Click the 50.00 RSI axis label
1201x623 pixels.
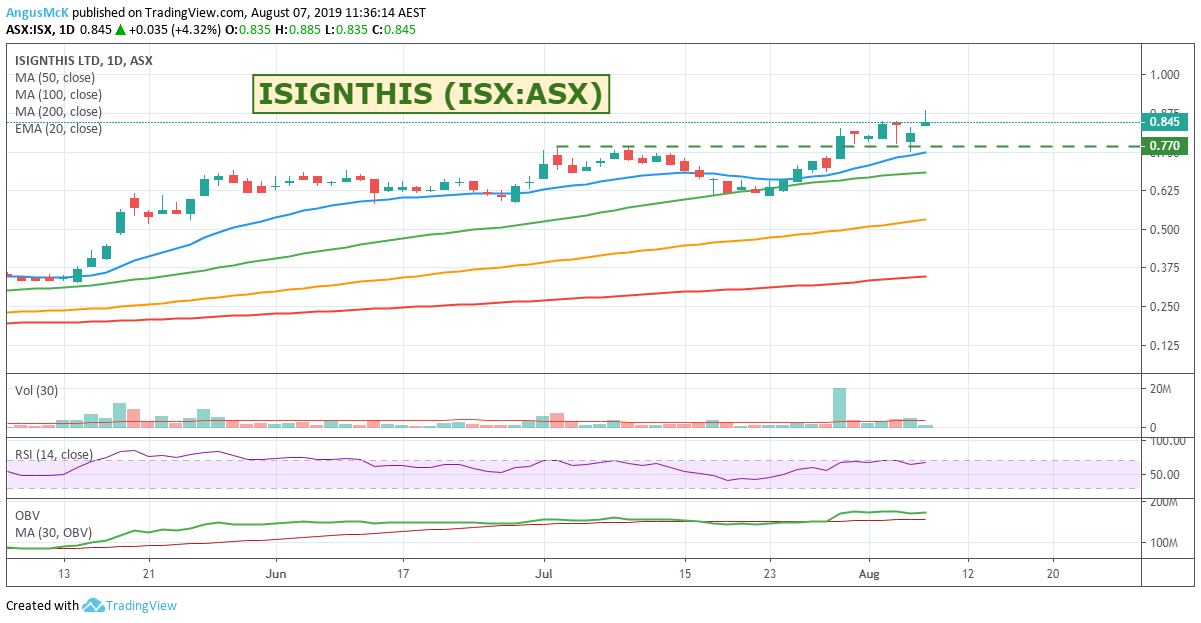[1164, 474]
